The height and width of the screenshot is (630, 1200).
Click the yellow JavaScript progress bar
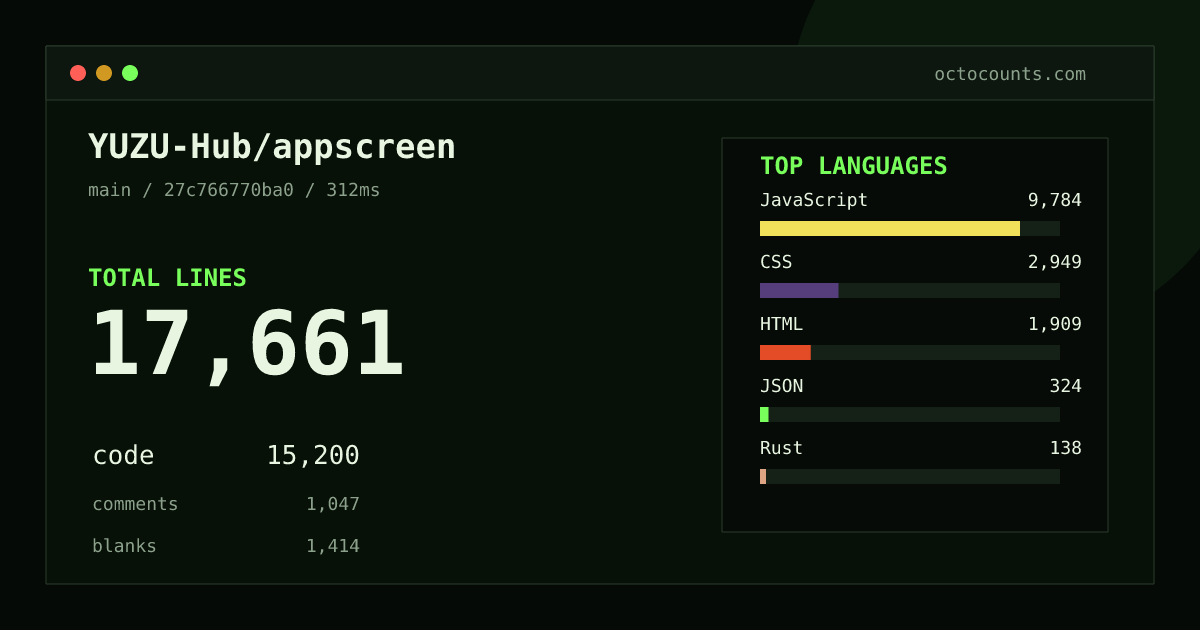pyautogui.click(x=890, y=228)
